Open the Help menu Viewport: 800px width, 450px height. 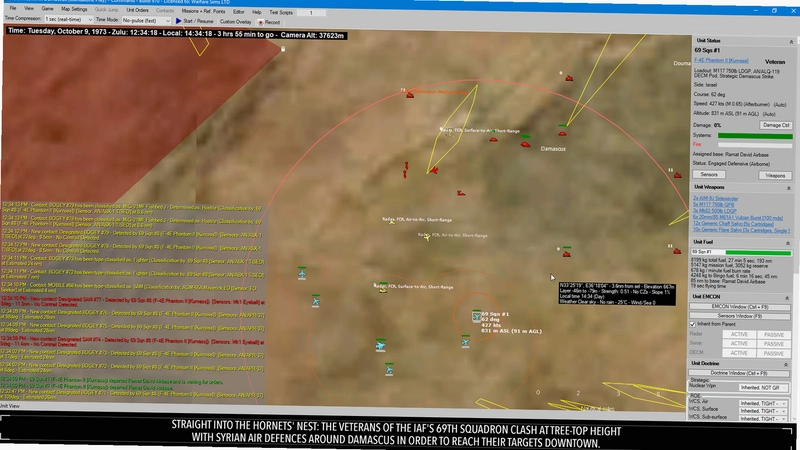[257, 12]
